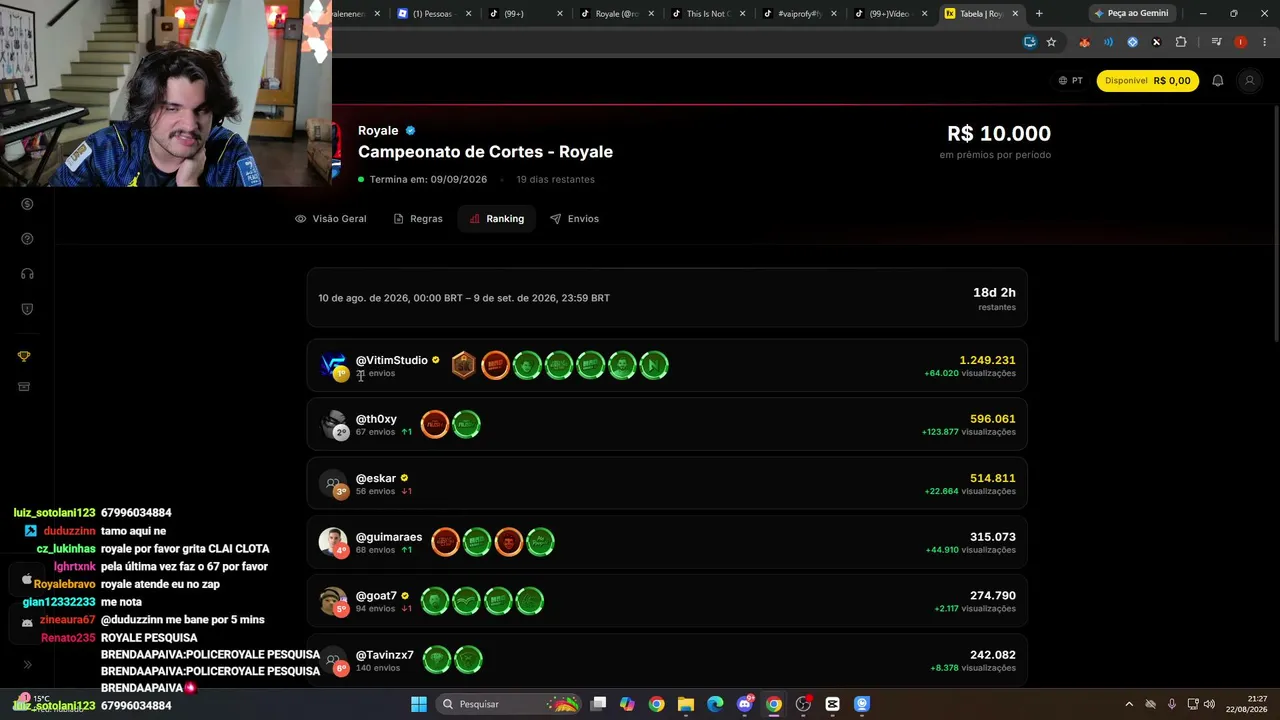
Task: Show hidden icons in the system tray
Action: pos(1129,704)
